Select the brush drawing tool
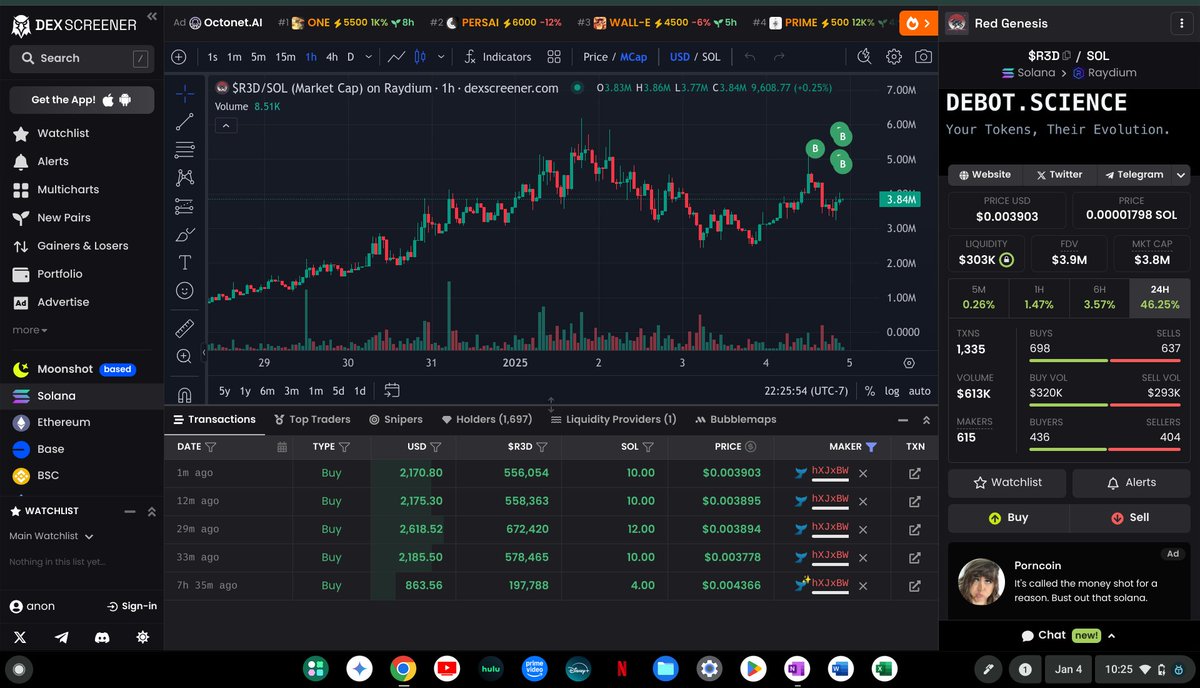Viewport: 1200px width, 688px height. 185,235
